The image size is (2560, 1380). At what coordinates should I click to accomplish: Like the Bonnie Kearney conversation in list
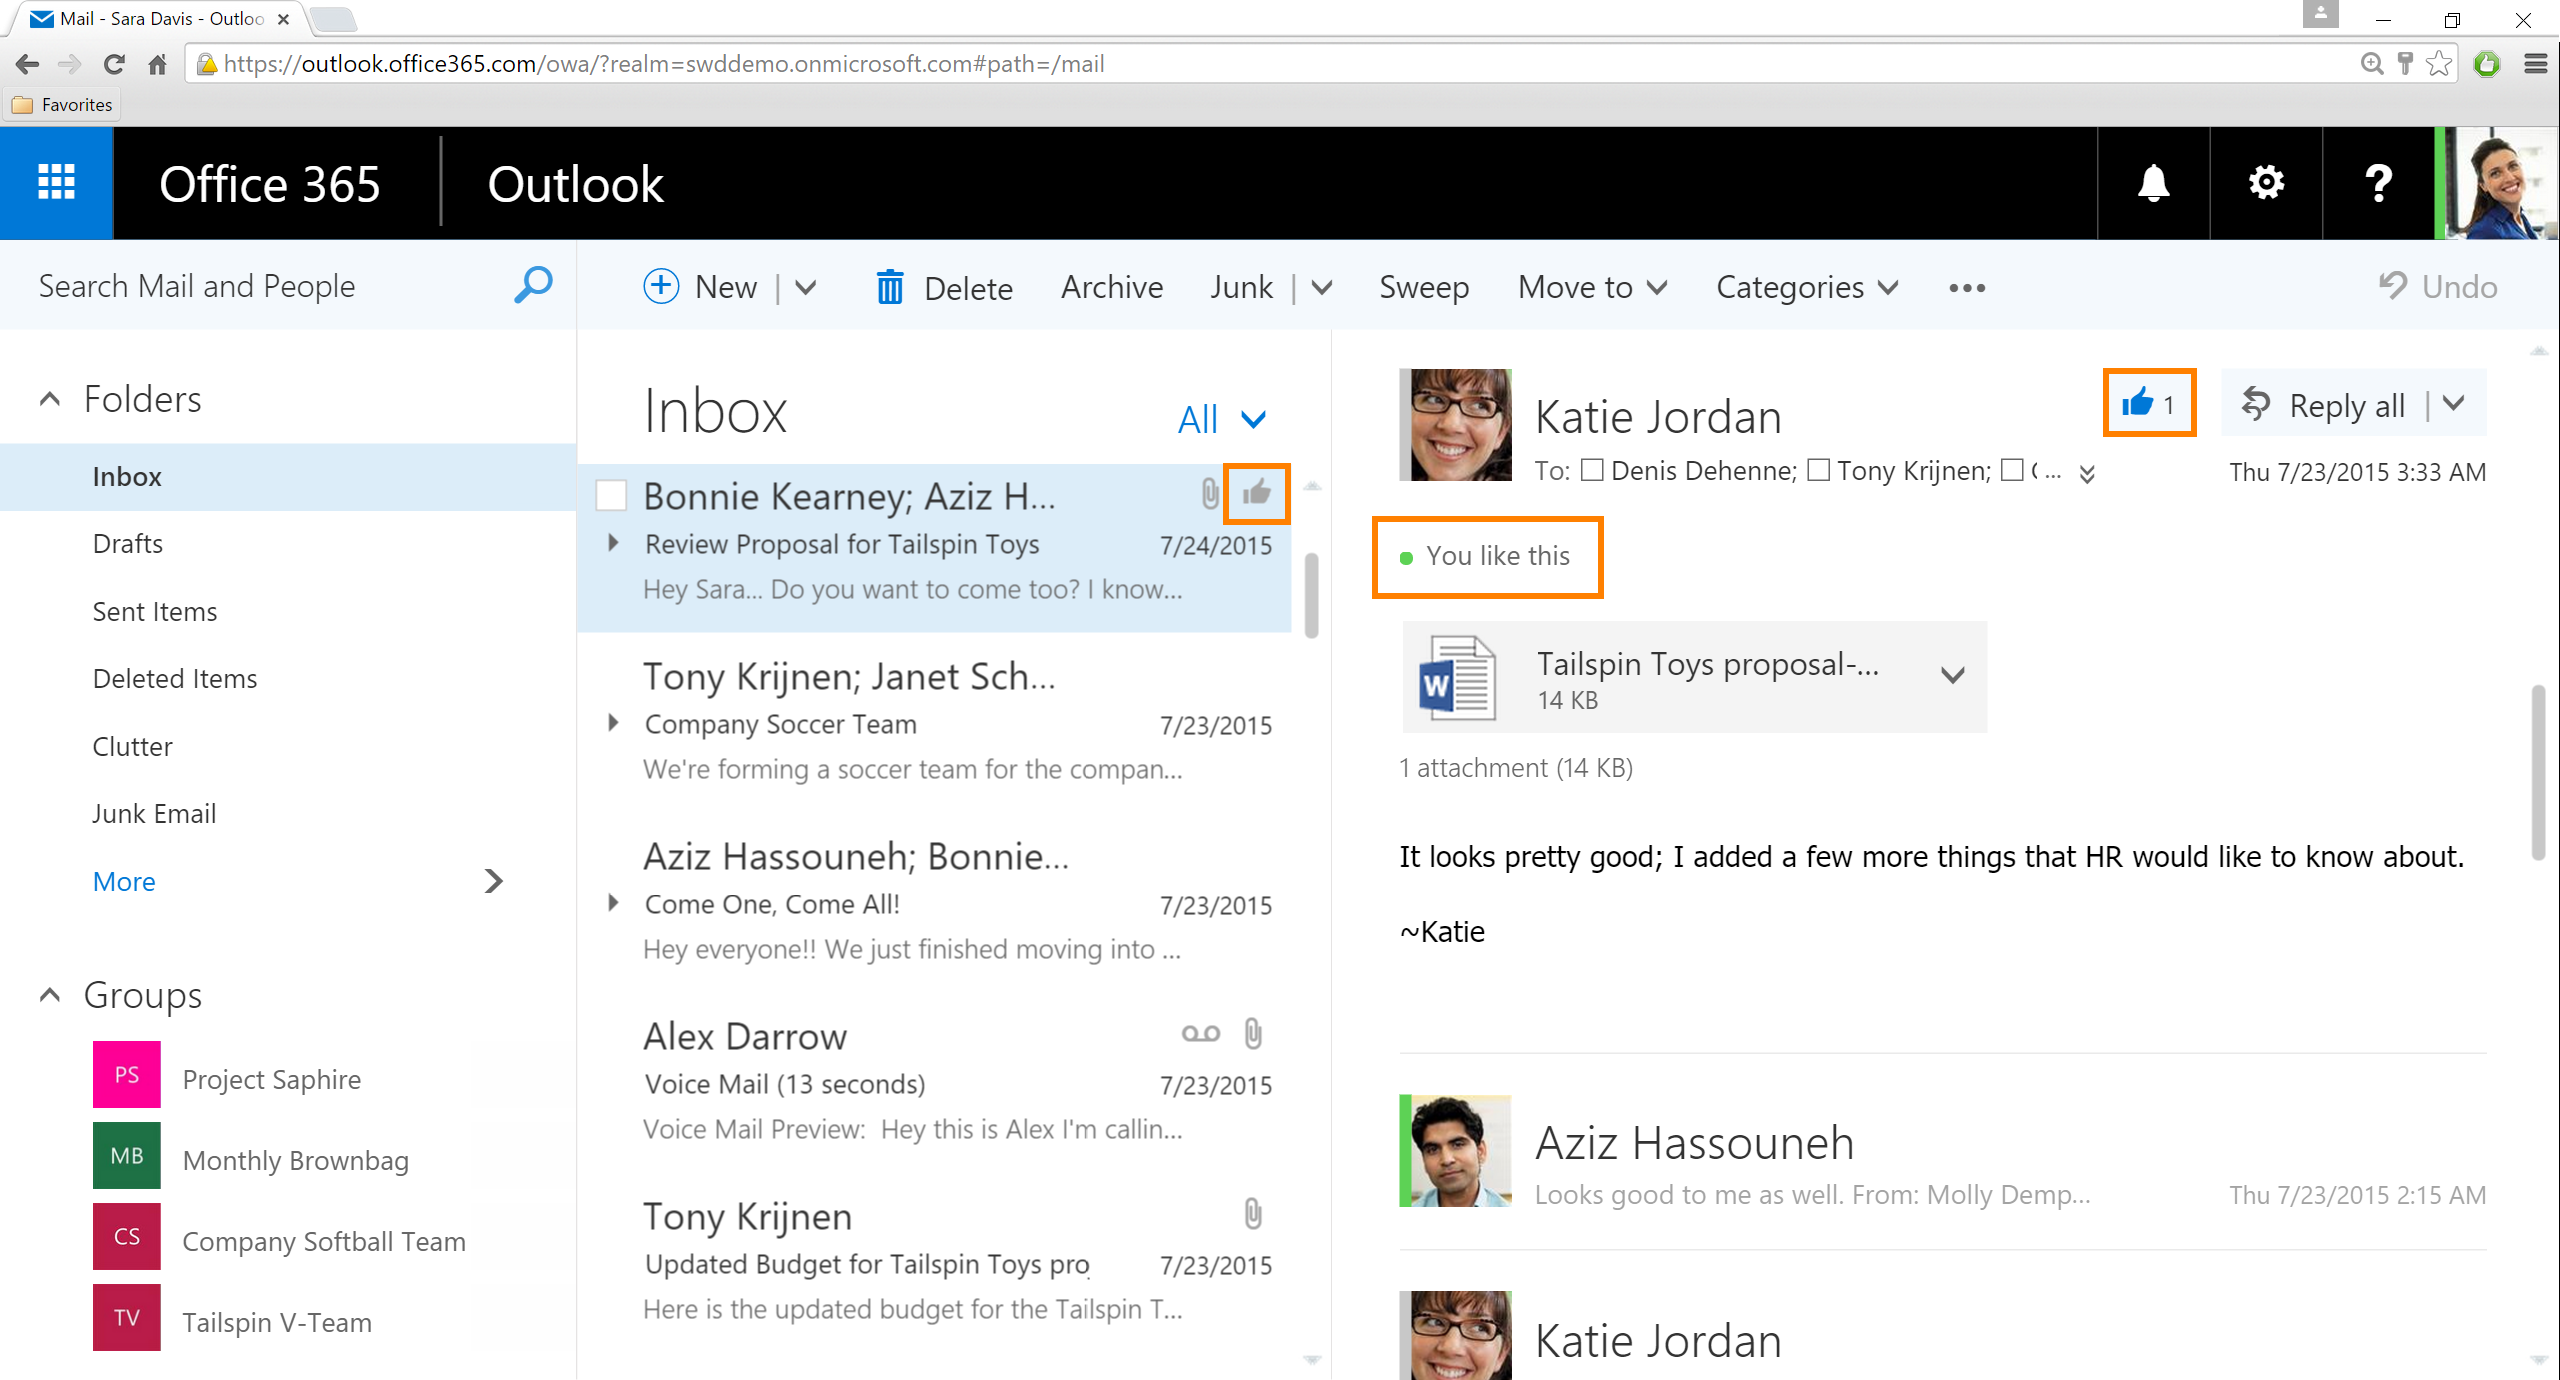pos(1257,492)
